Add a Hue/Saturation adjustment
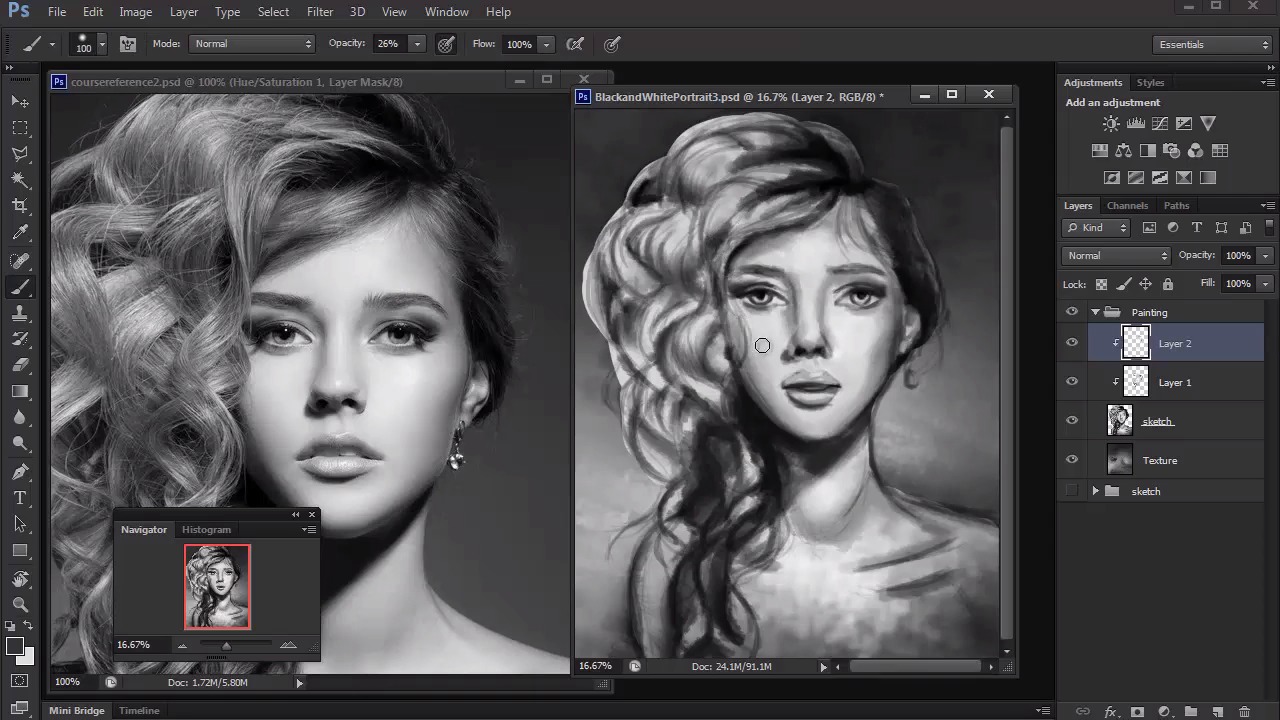 click(x=1100, y=151)
